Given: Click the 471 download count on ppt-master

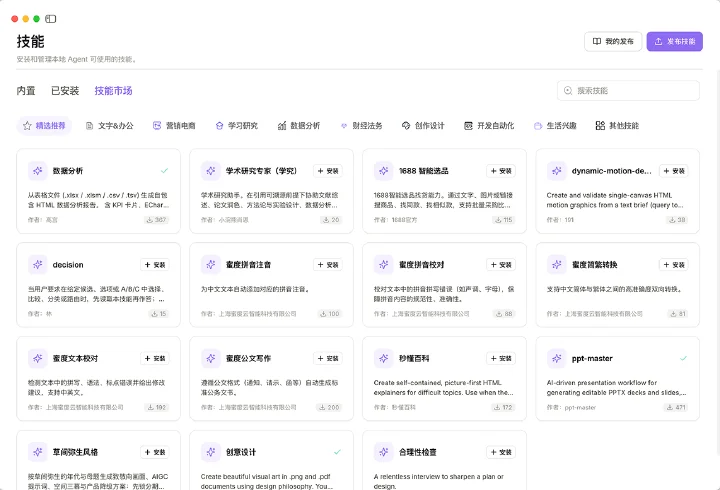Looking at the screenshot, I should 676,407.
